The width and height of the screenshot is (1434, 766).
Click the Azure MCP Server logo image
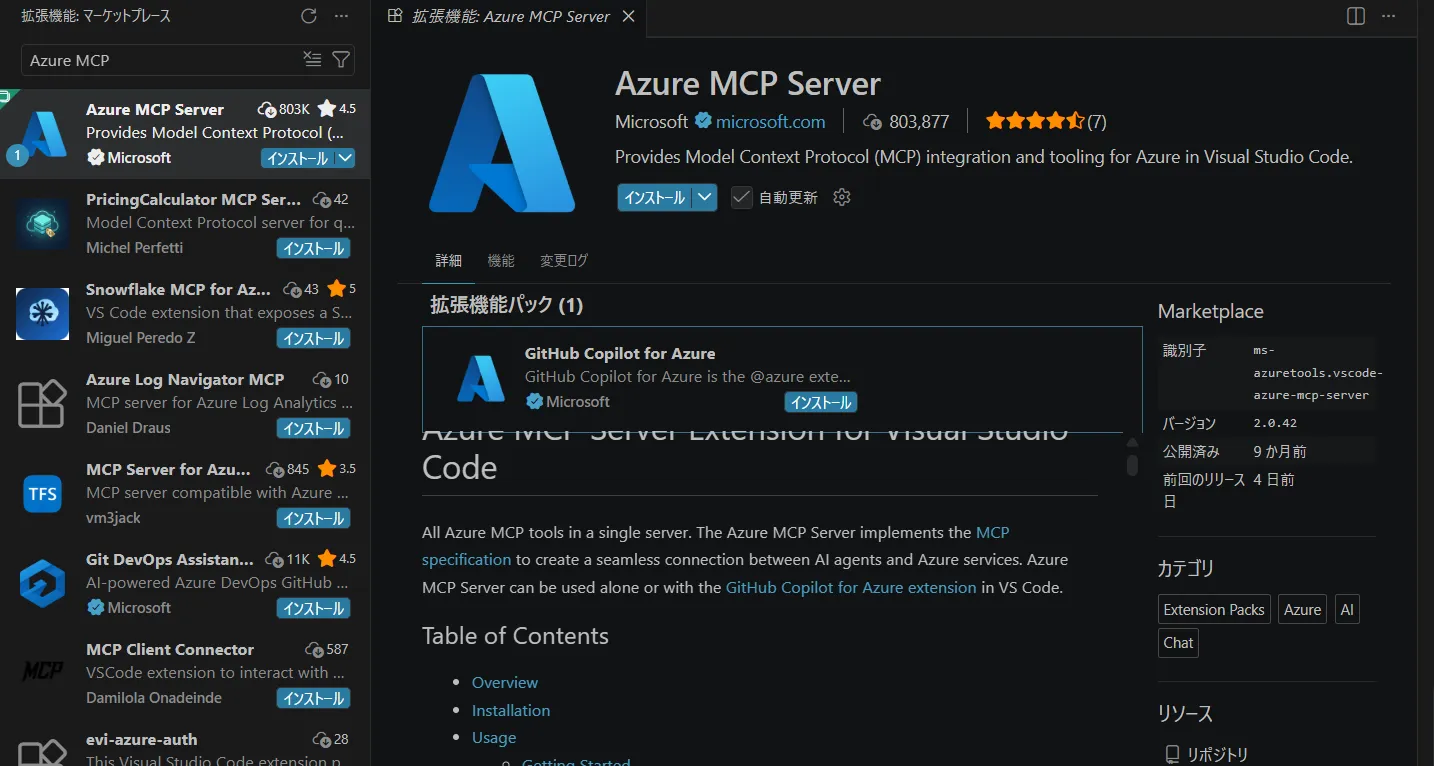coord(501,142)
